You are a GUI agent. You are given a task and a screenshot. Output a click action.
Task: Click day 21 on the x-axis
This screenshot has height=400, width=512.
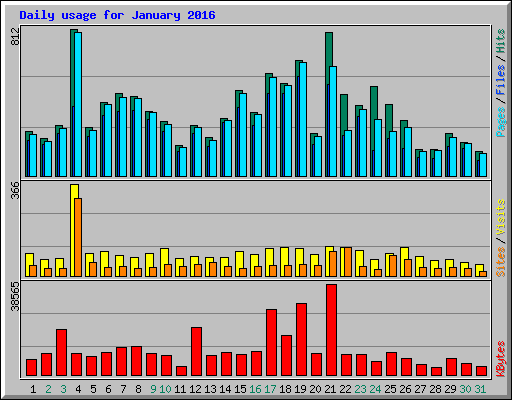click(x=330, y=389)
